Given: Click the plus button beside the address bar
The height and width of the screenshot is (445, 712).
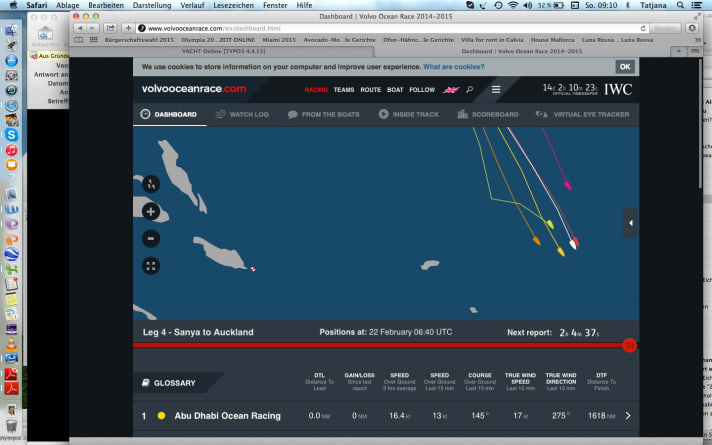Looking at the screenshot, I should point(128,28).
